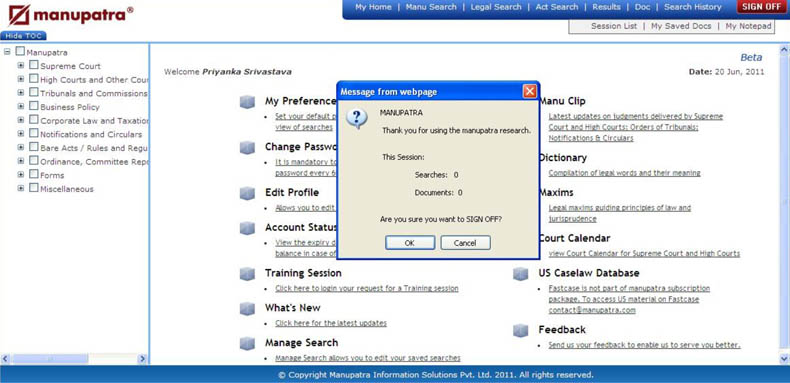Viewport: 790px width, 383px height.
Task: Open the Court Calendar link
Action: coord(644,253)
